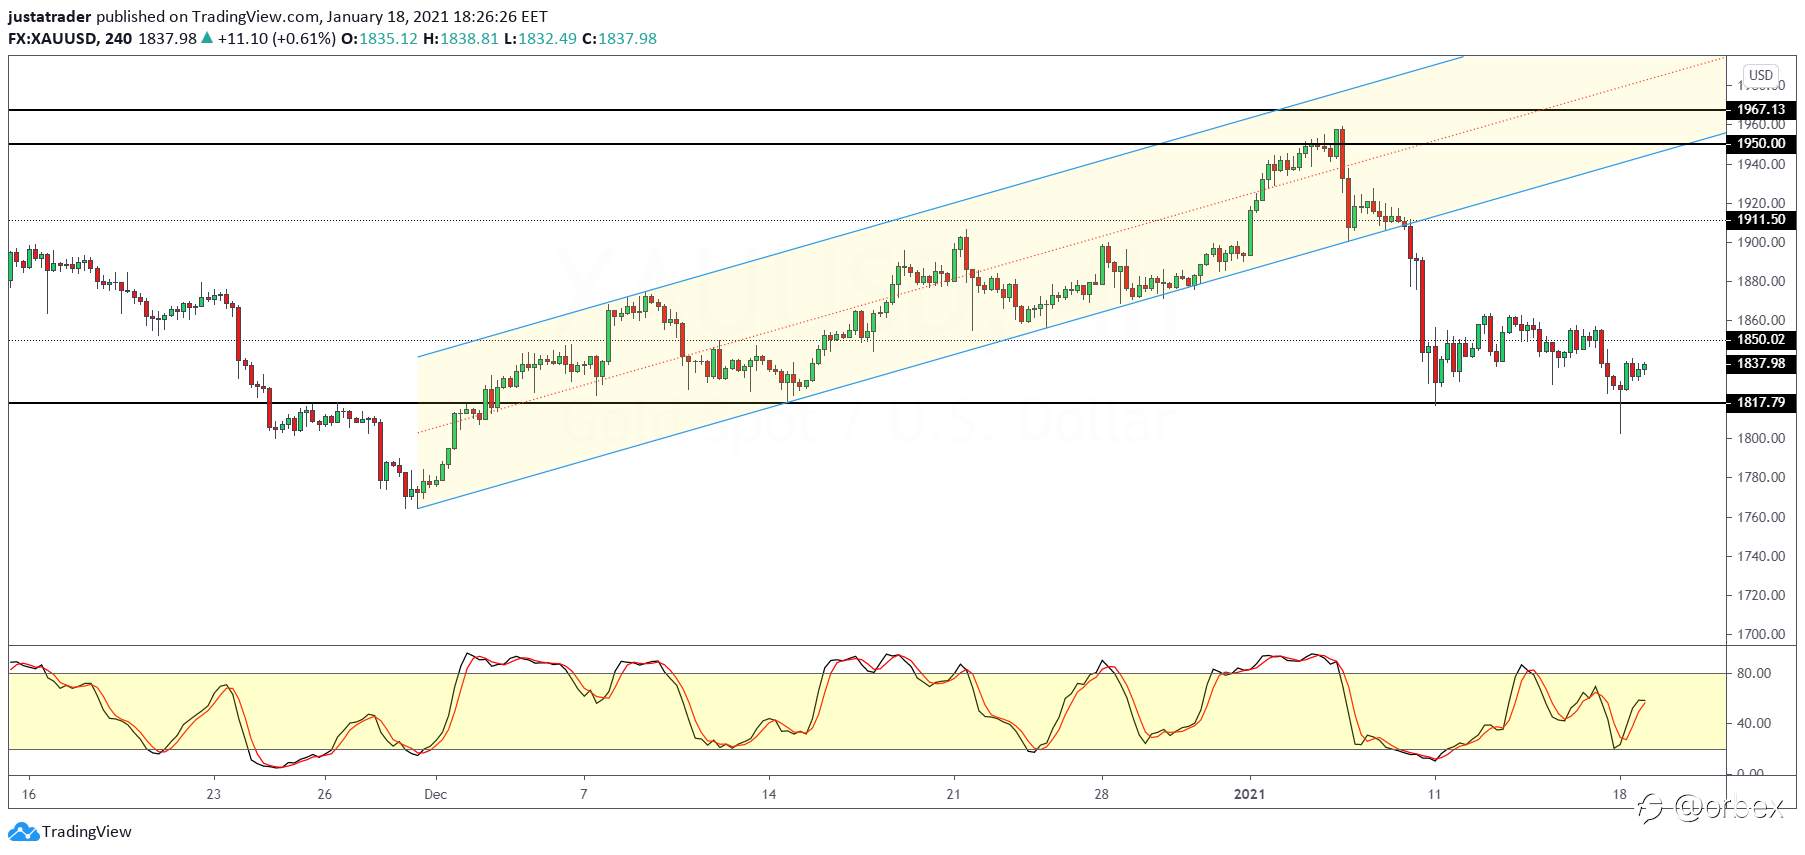Screen dimensions: 1805x855
Task: Select the 1950.00 price level tag
Action: [1761, 144]
